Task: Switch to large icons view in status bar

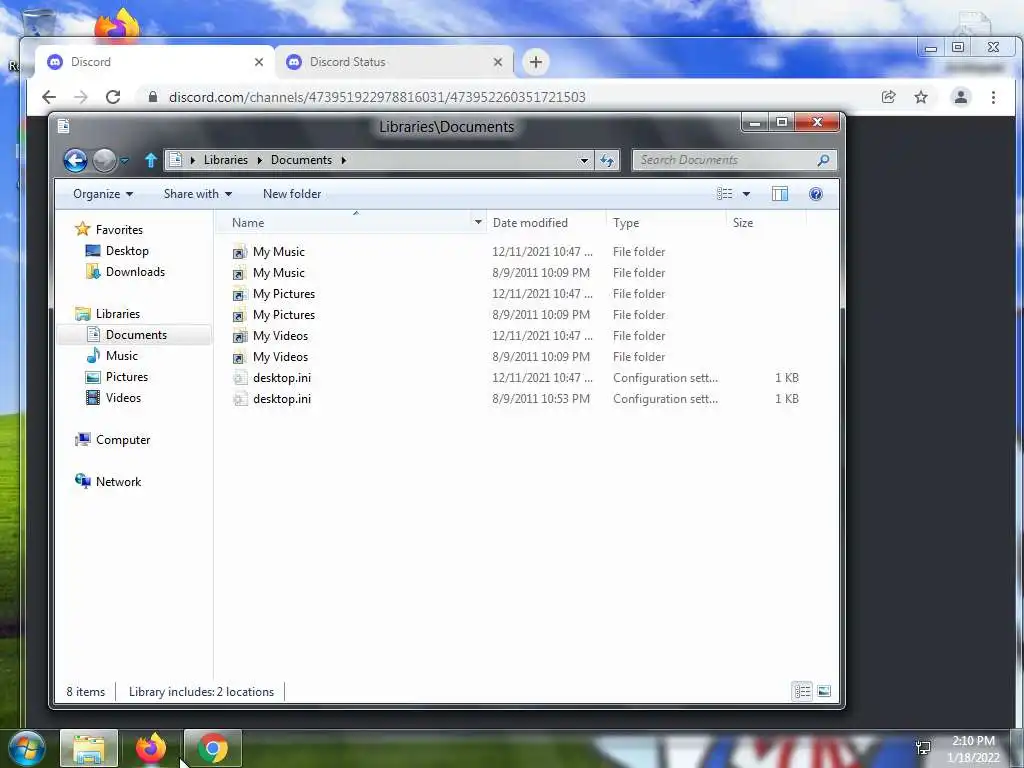Action: click(x=824, y=691)
